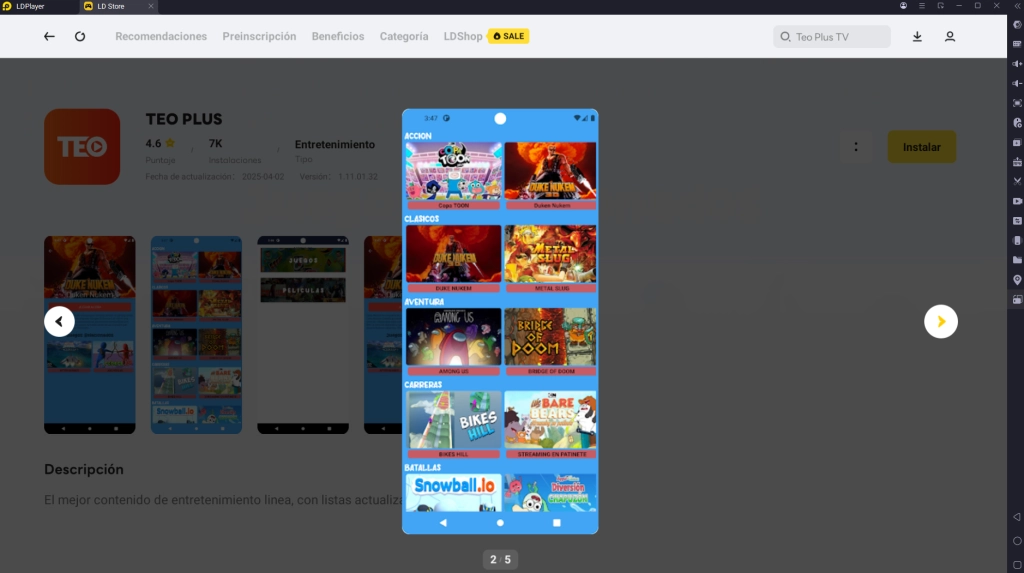Click the yellow SALE badge
This screenshot has height=573, width=1024.
pos(509,37)
